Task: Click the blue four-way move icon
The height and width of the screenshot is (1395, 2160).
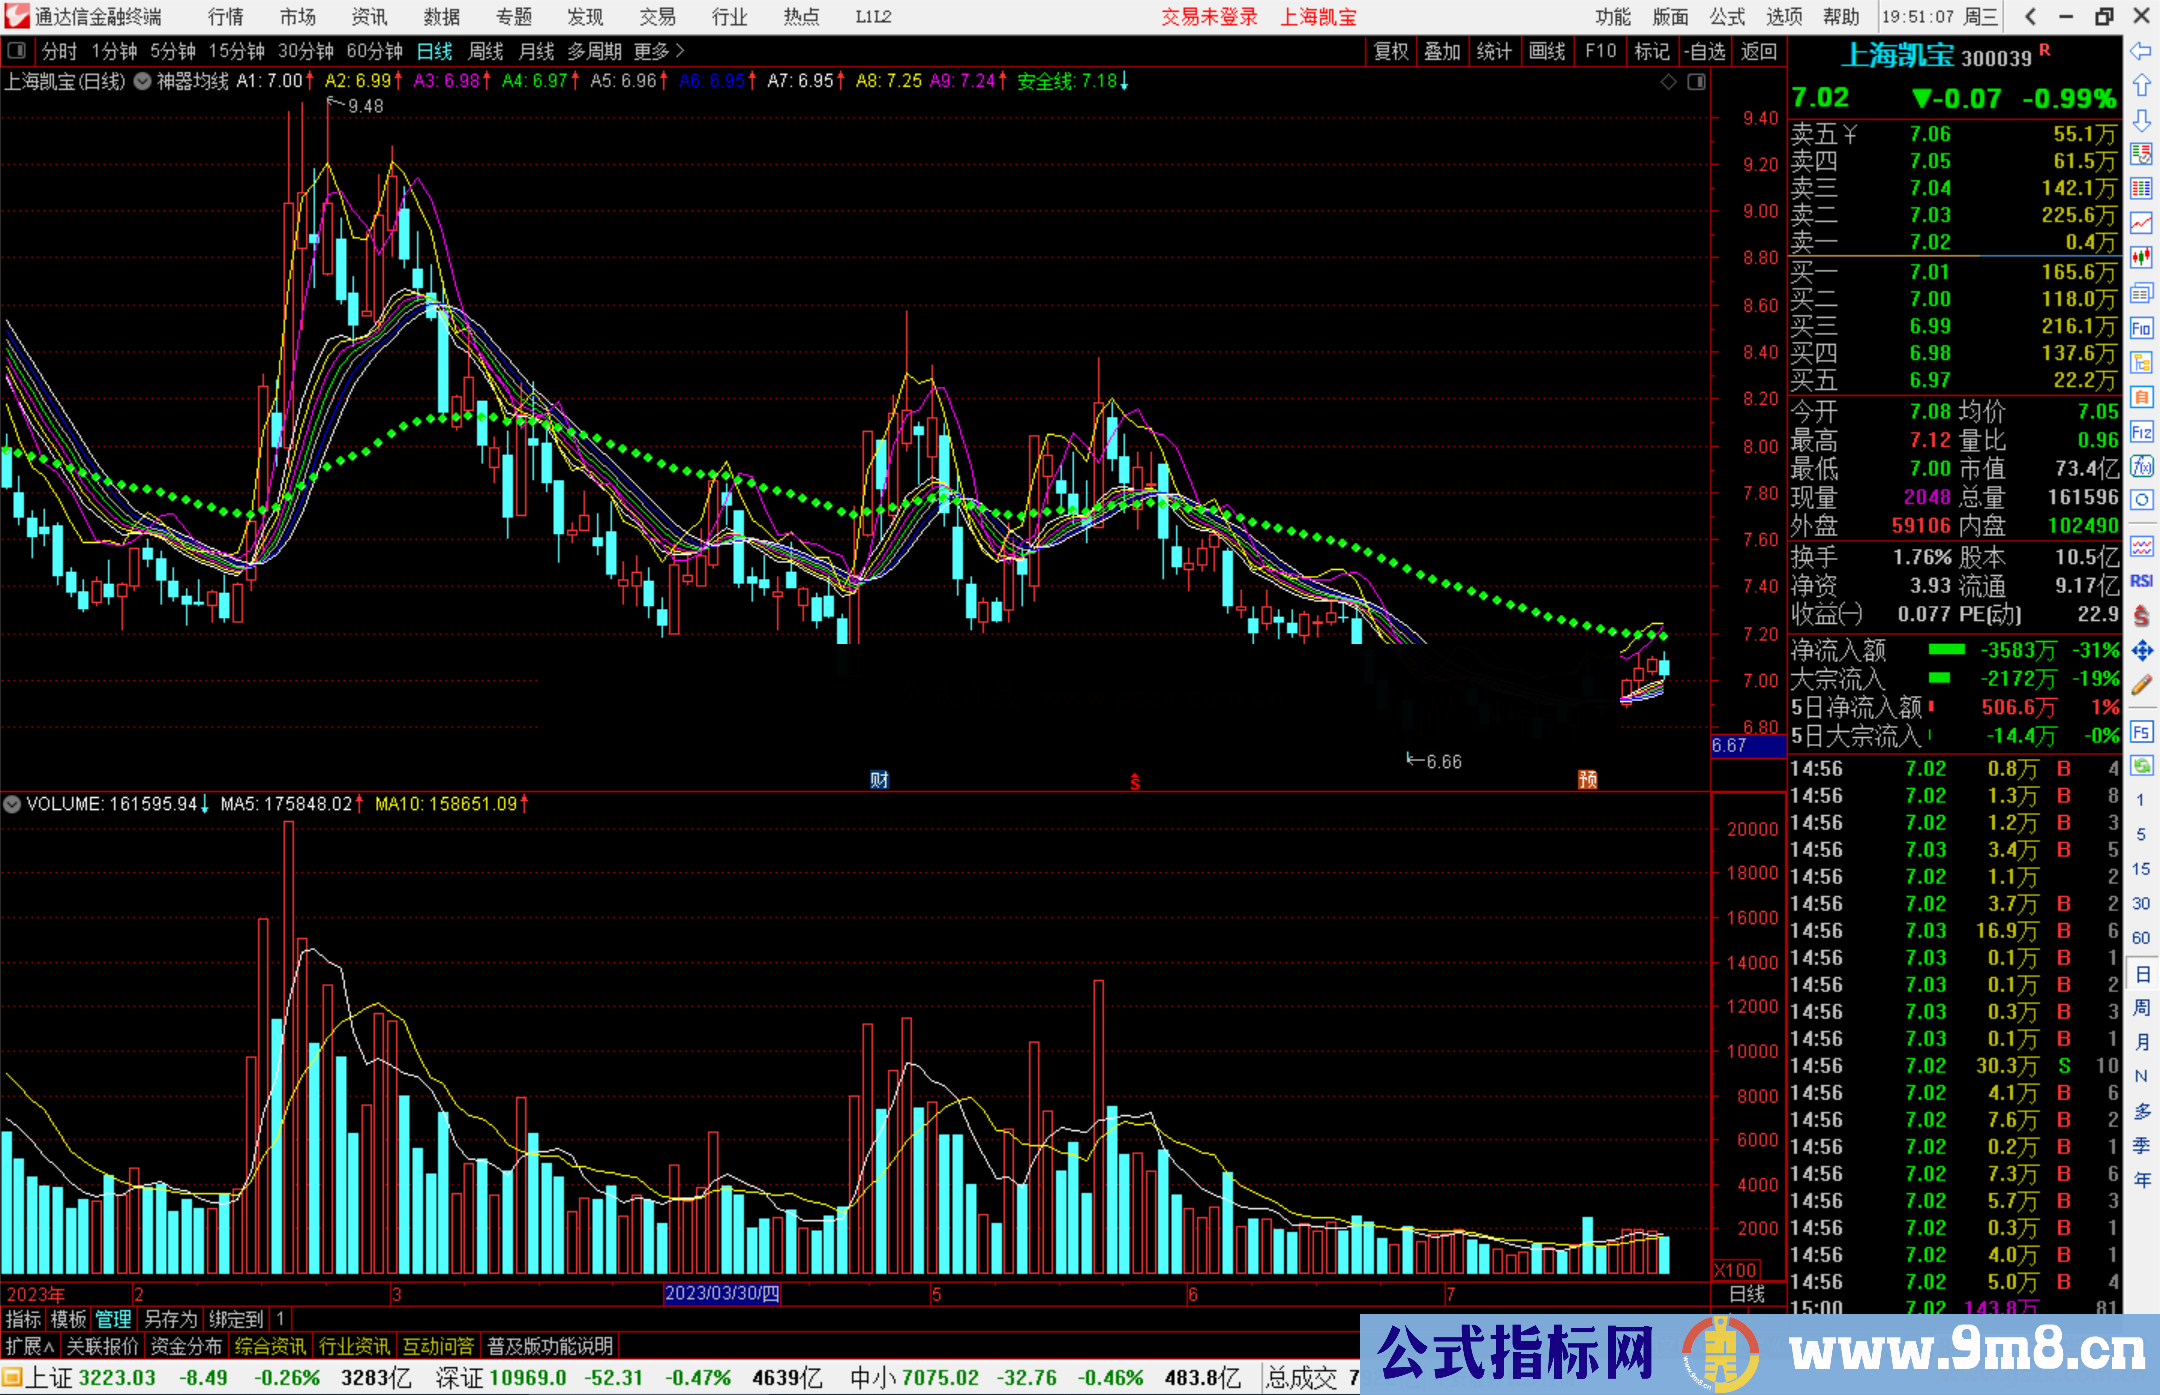Action: pyautogui.click(x=2141, y=651)
